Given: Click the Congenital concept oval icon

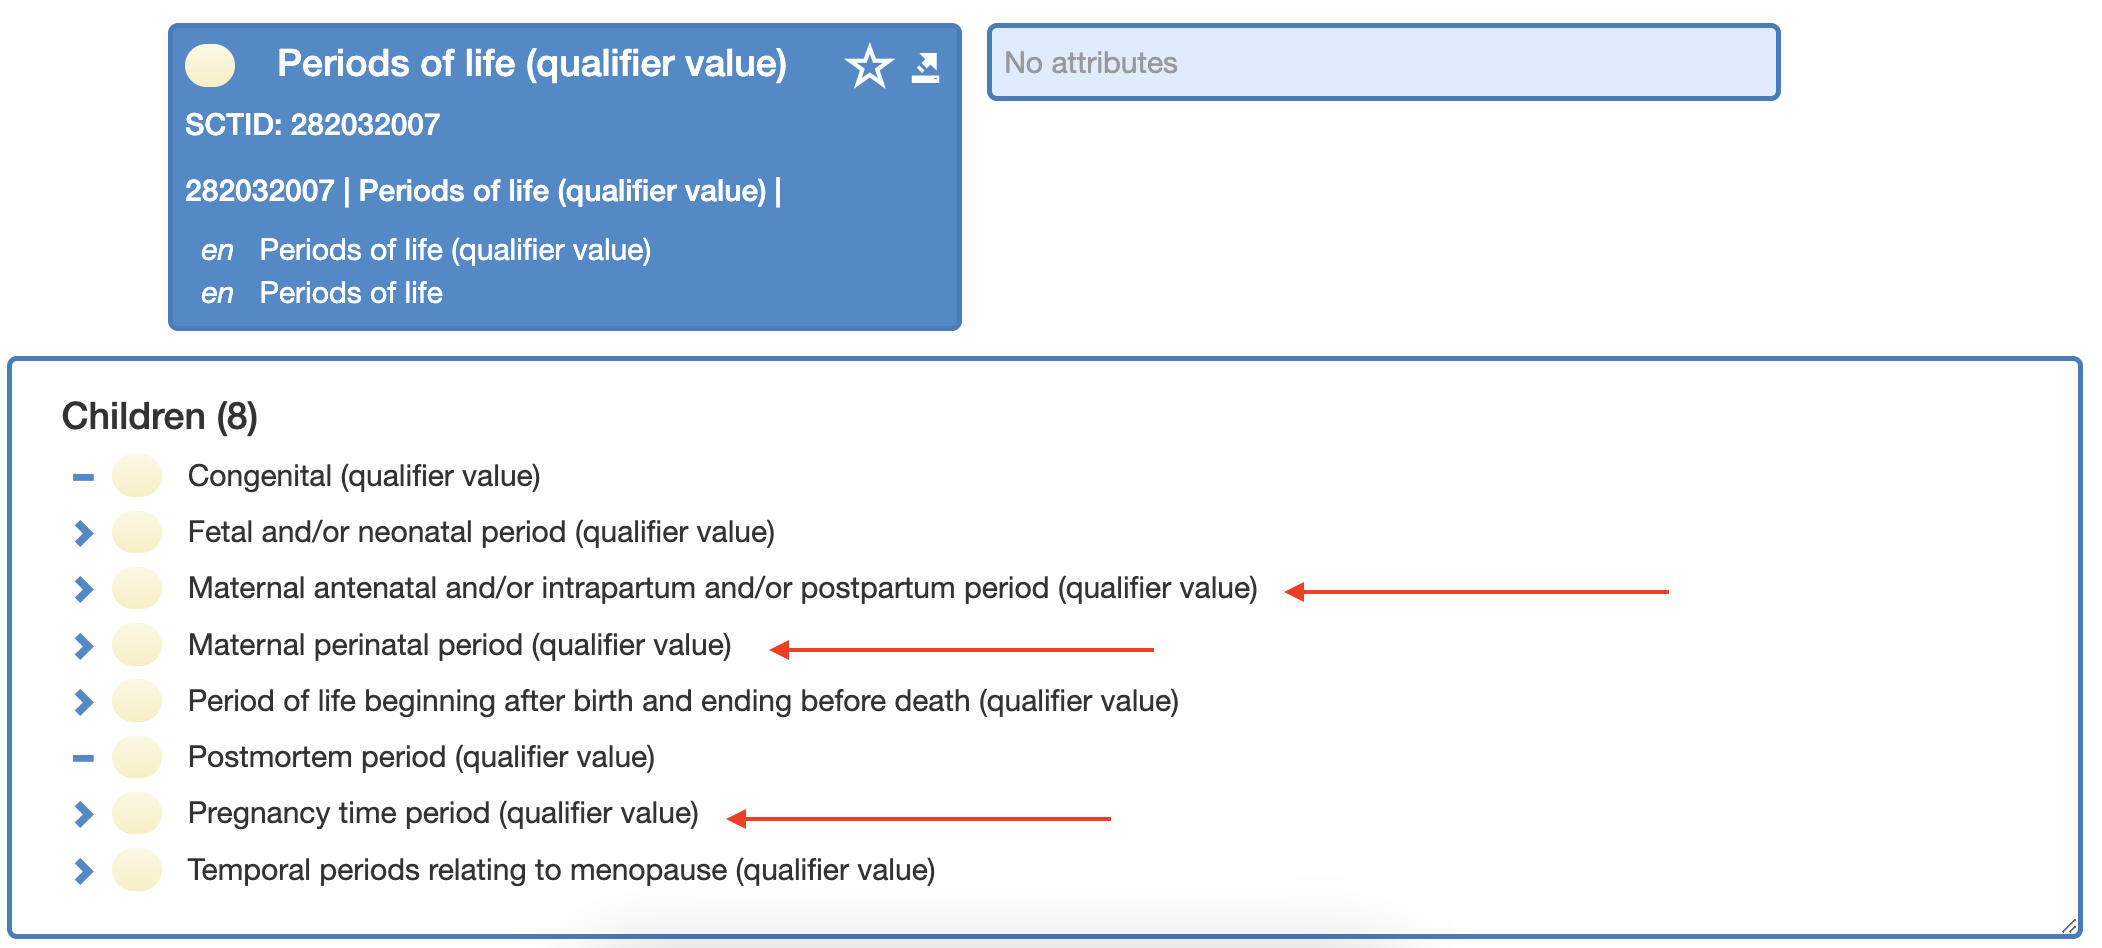Looking at the screenshot, I should click(x=137, y=476).
